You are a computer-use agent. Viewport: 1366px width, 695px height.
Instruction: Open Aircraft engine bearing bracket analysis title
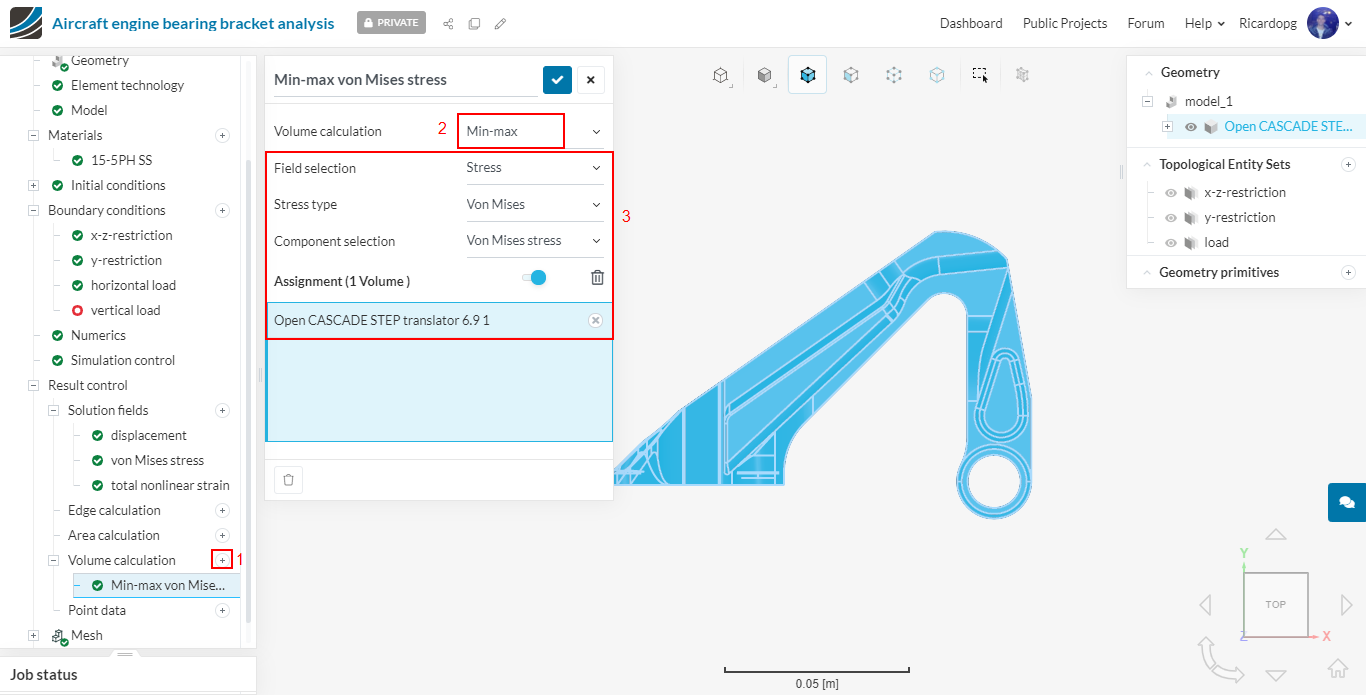click(193, 23)
